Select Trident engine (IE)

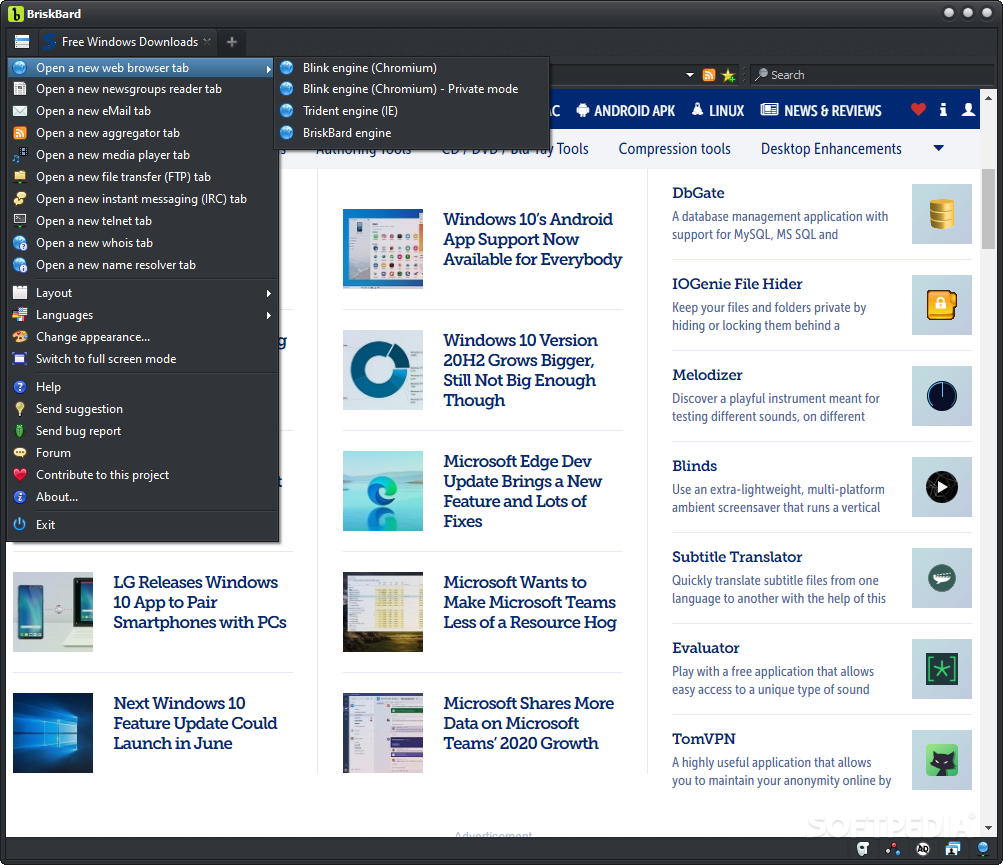pyautogui.click(x=413, y=111)
